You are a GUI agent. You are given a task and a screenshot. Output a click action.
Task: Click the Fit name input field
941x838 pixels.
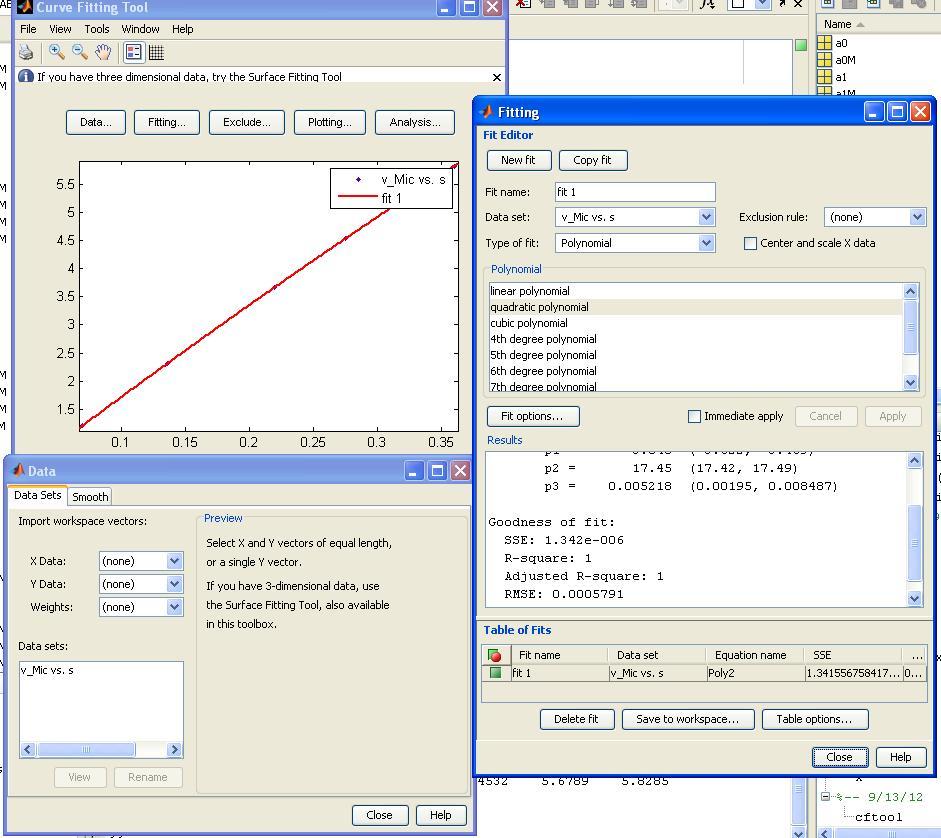click(635, 192)
